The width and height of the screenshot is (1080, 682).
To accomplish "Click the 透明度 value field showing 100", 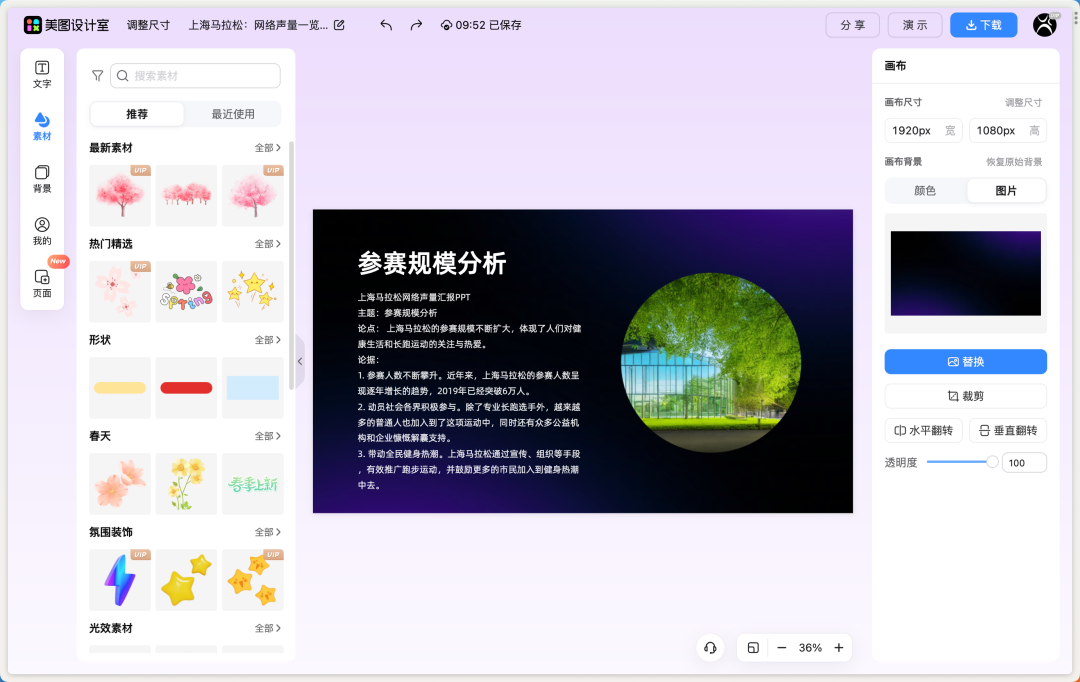I will (1024, 463).
